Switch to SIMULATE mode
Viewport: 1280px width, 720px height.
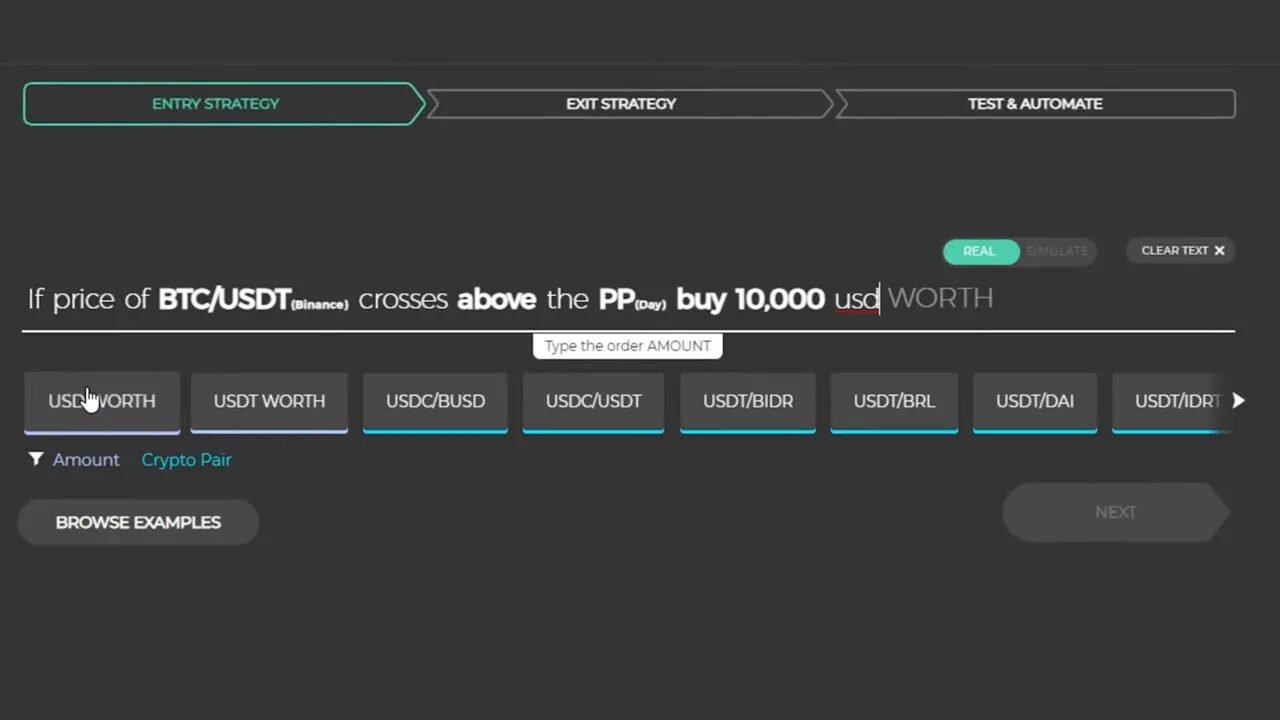pyautogui.click(x=1056, y=251)
